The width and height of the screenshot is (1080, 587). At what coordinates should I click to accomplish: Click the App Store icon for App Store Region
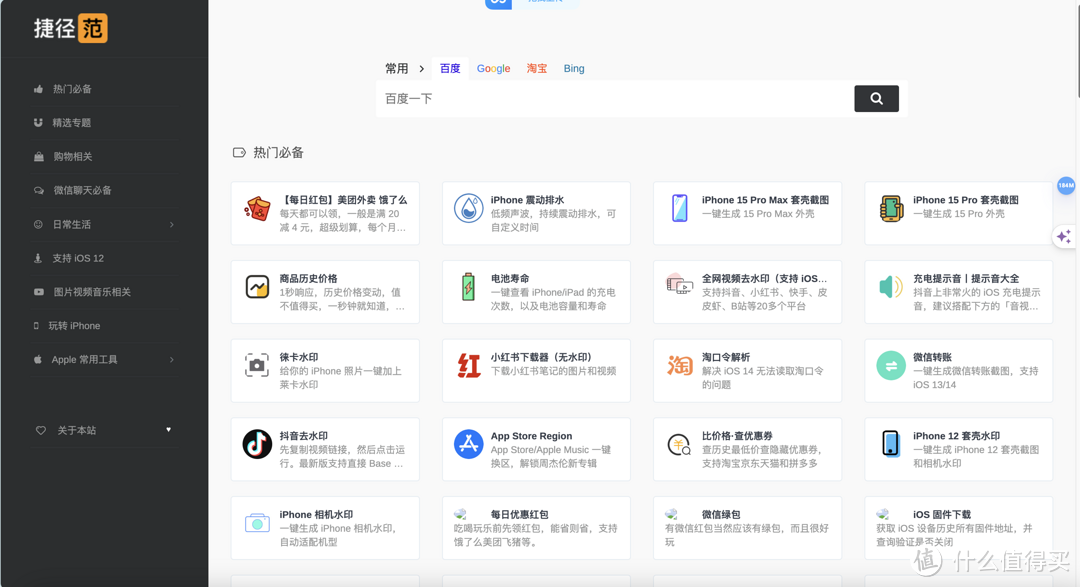(x=468, y=444)
